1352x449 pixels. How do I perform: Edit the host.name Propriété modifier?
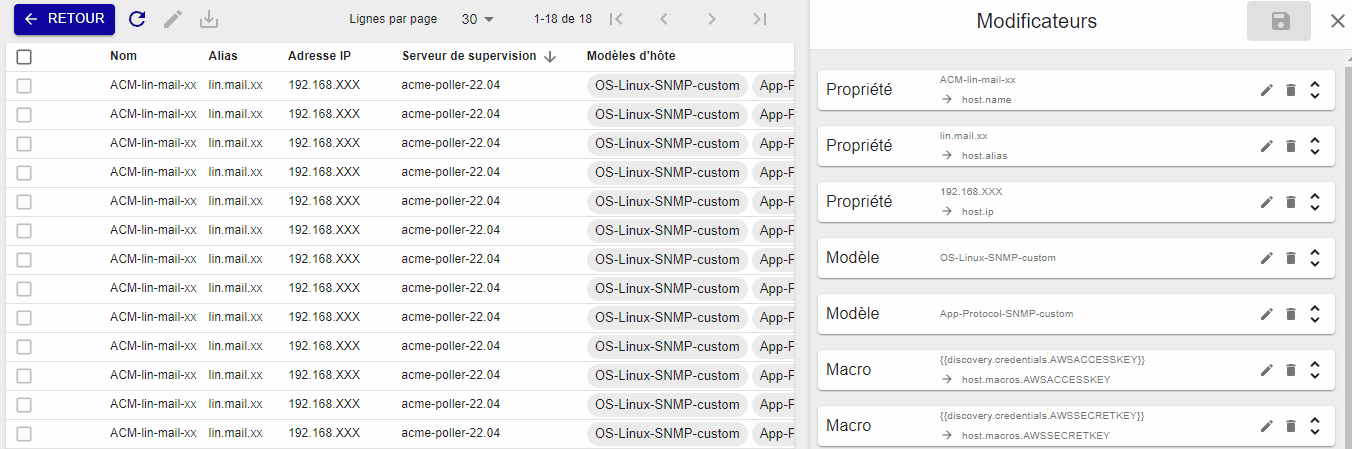[x=1266, y=90]
